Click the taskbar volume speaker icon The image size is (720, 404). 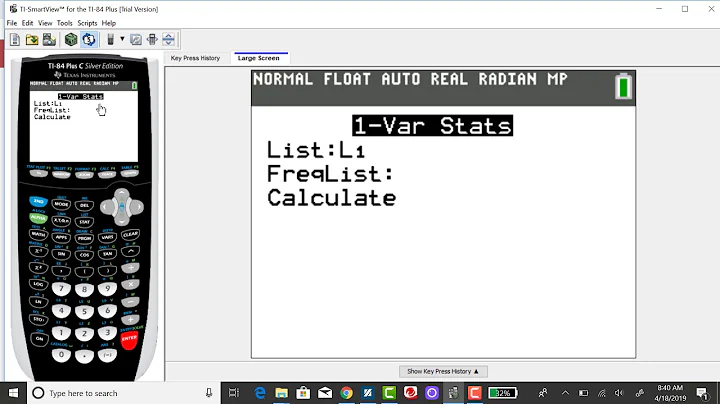coord(619,393)
